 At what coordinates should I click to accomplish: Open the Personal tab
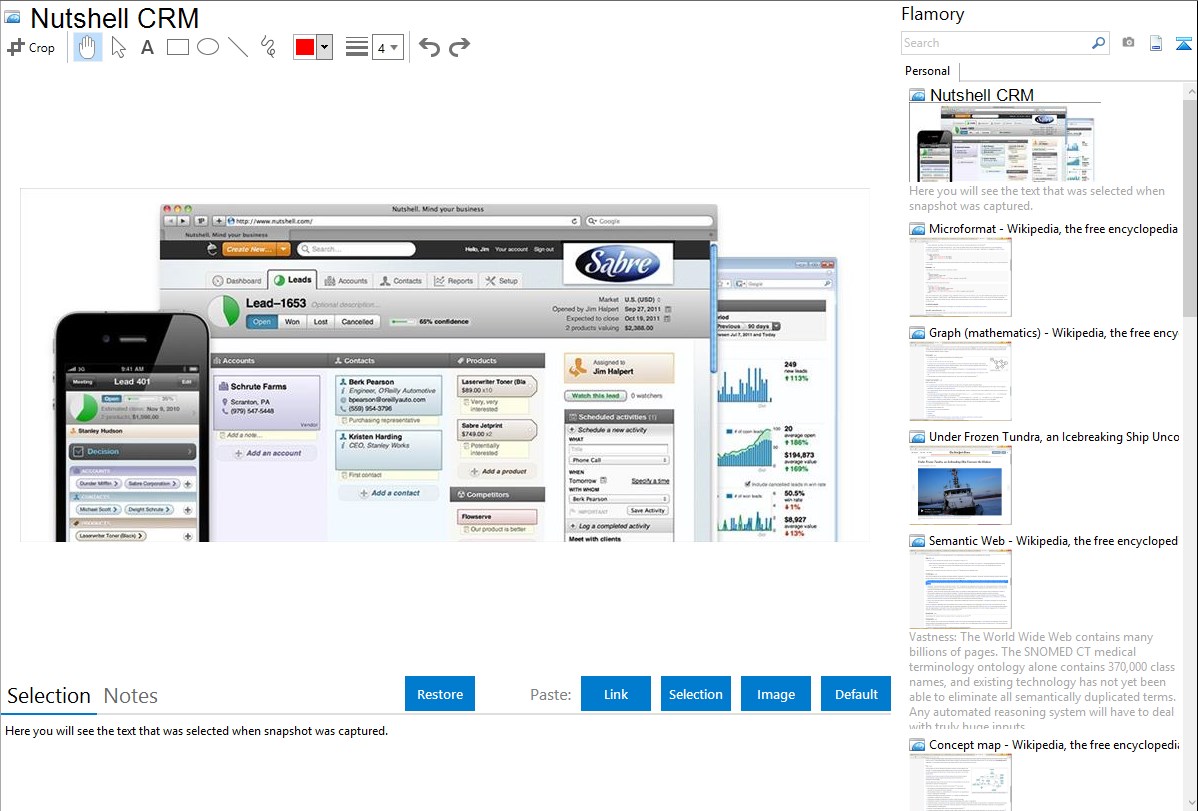pos(928,71)
